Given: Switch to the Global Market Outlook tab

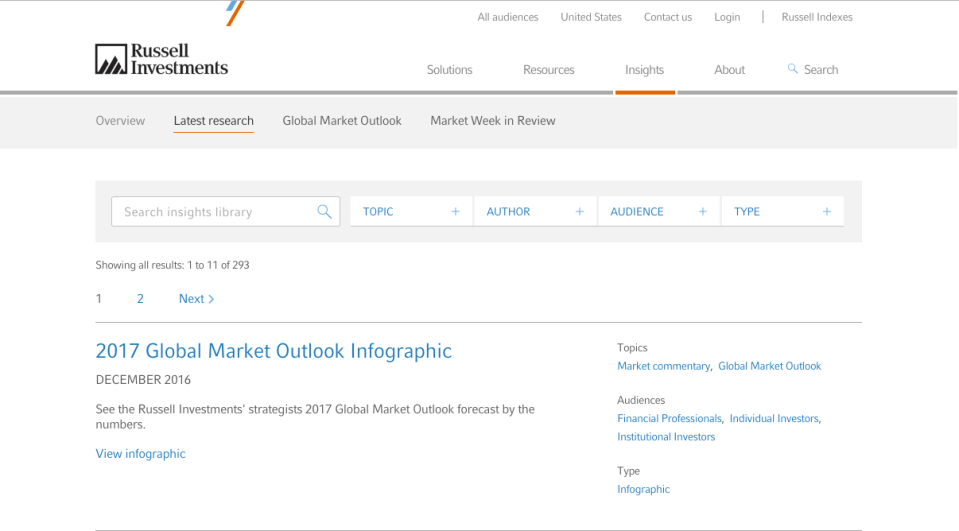Looking at the screenshot, I should coord(342,121).
